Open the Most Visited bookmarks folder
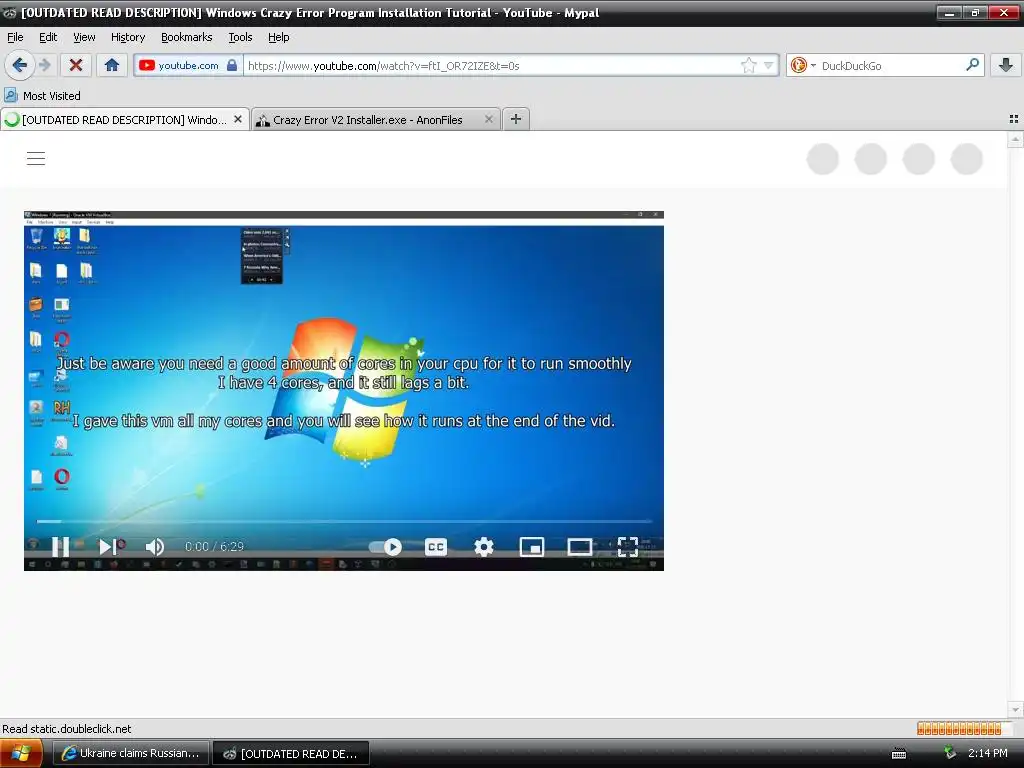The image size is (1024, 768). click(x=43, y=95)
